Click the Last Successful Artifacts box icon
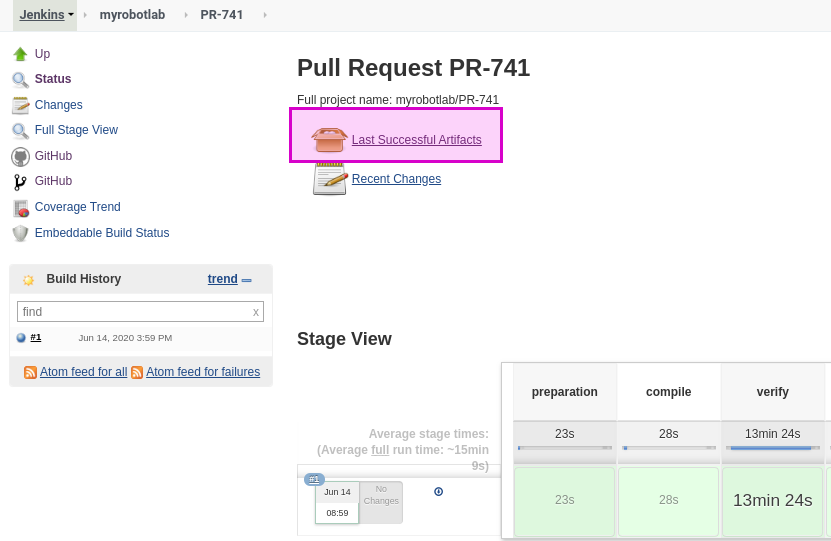This screenshot has height=541, width=831. (329, 140)
